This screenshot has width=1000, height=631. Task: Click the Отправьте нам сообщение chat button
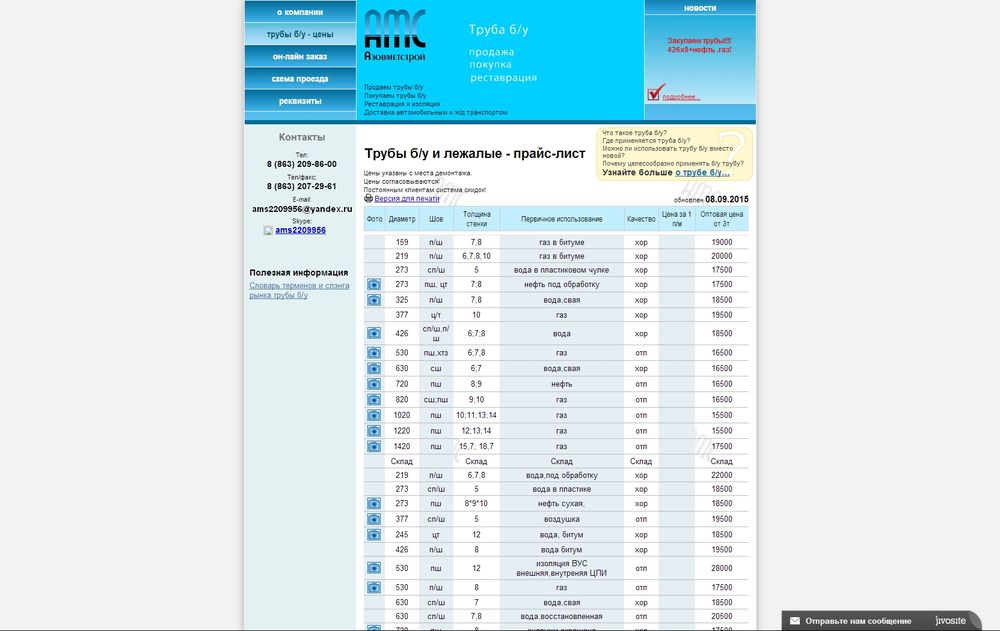858,621
